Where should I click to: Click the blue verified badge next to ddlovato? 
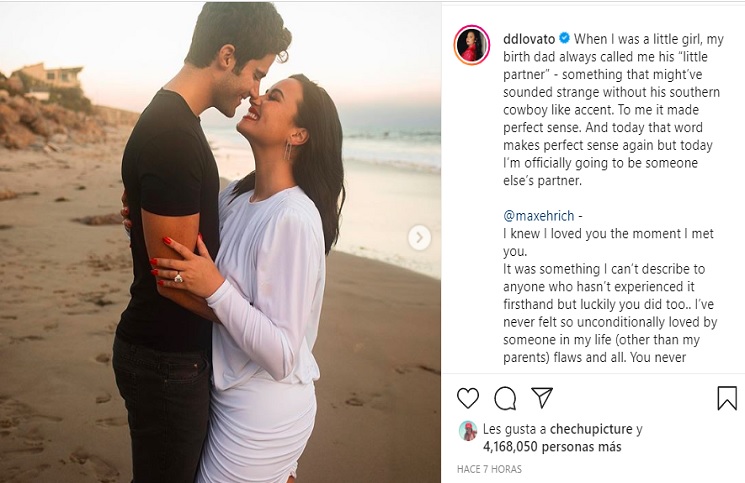click(x=564, y=38)
